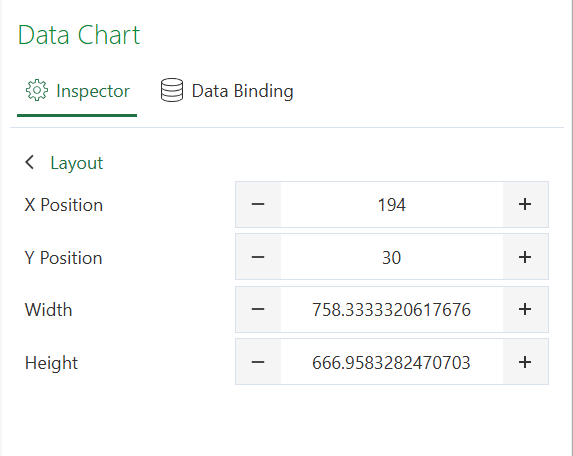This screenshot has width=573, height=456.
Task: Select the Inspector tab label
Action: click(93, 91)
